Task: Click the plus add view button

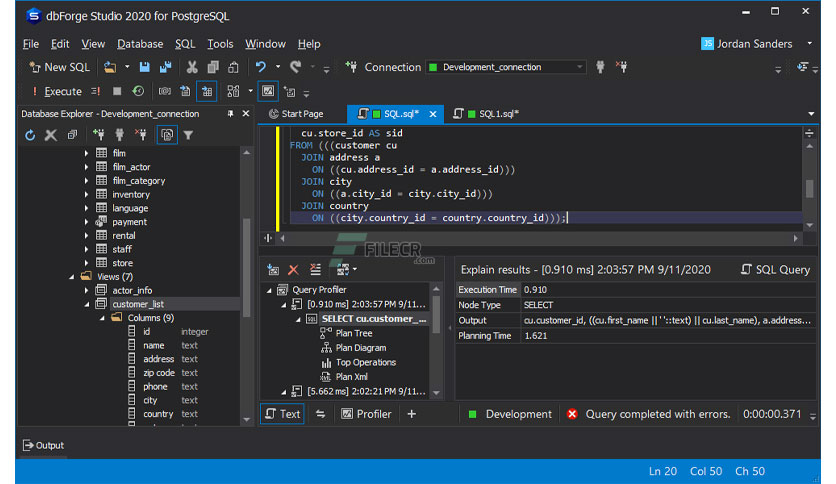Action: (412, 414)
